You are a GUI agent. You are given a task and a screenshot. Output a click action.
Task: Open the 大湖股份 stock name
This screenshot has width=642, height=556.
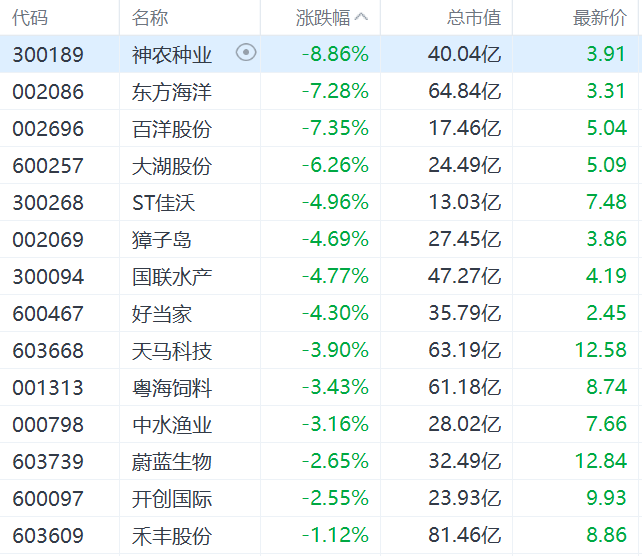point(172,166)
